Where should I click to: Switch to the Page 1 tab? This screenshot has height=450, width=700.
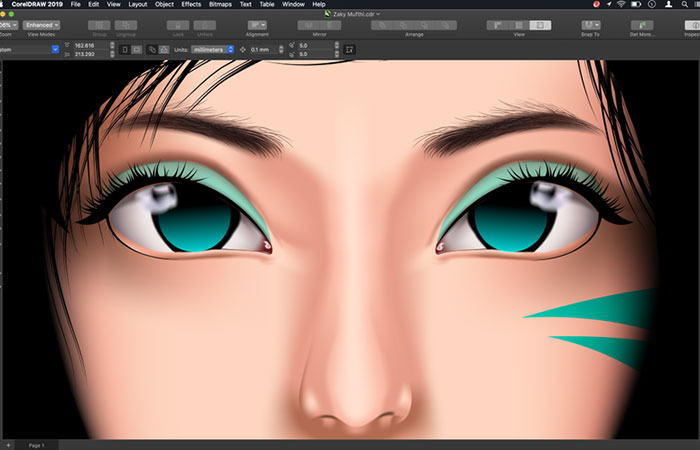[36, 444]
